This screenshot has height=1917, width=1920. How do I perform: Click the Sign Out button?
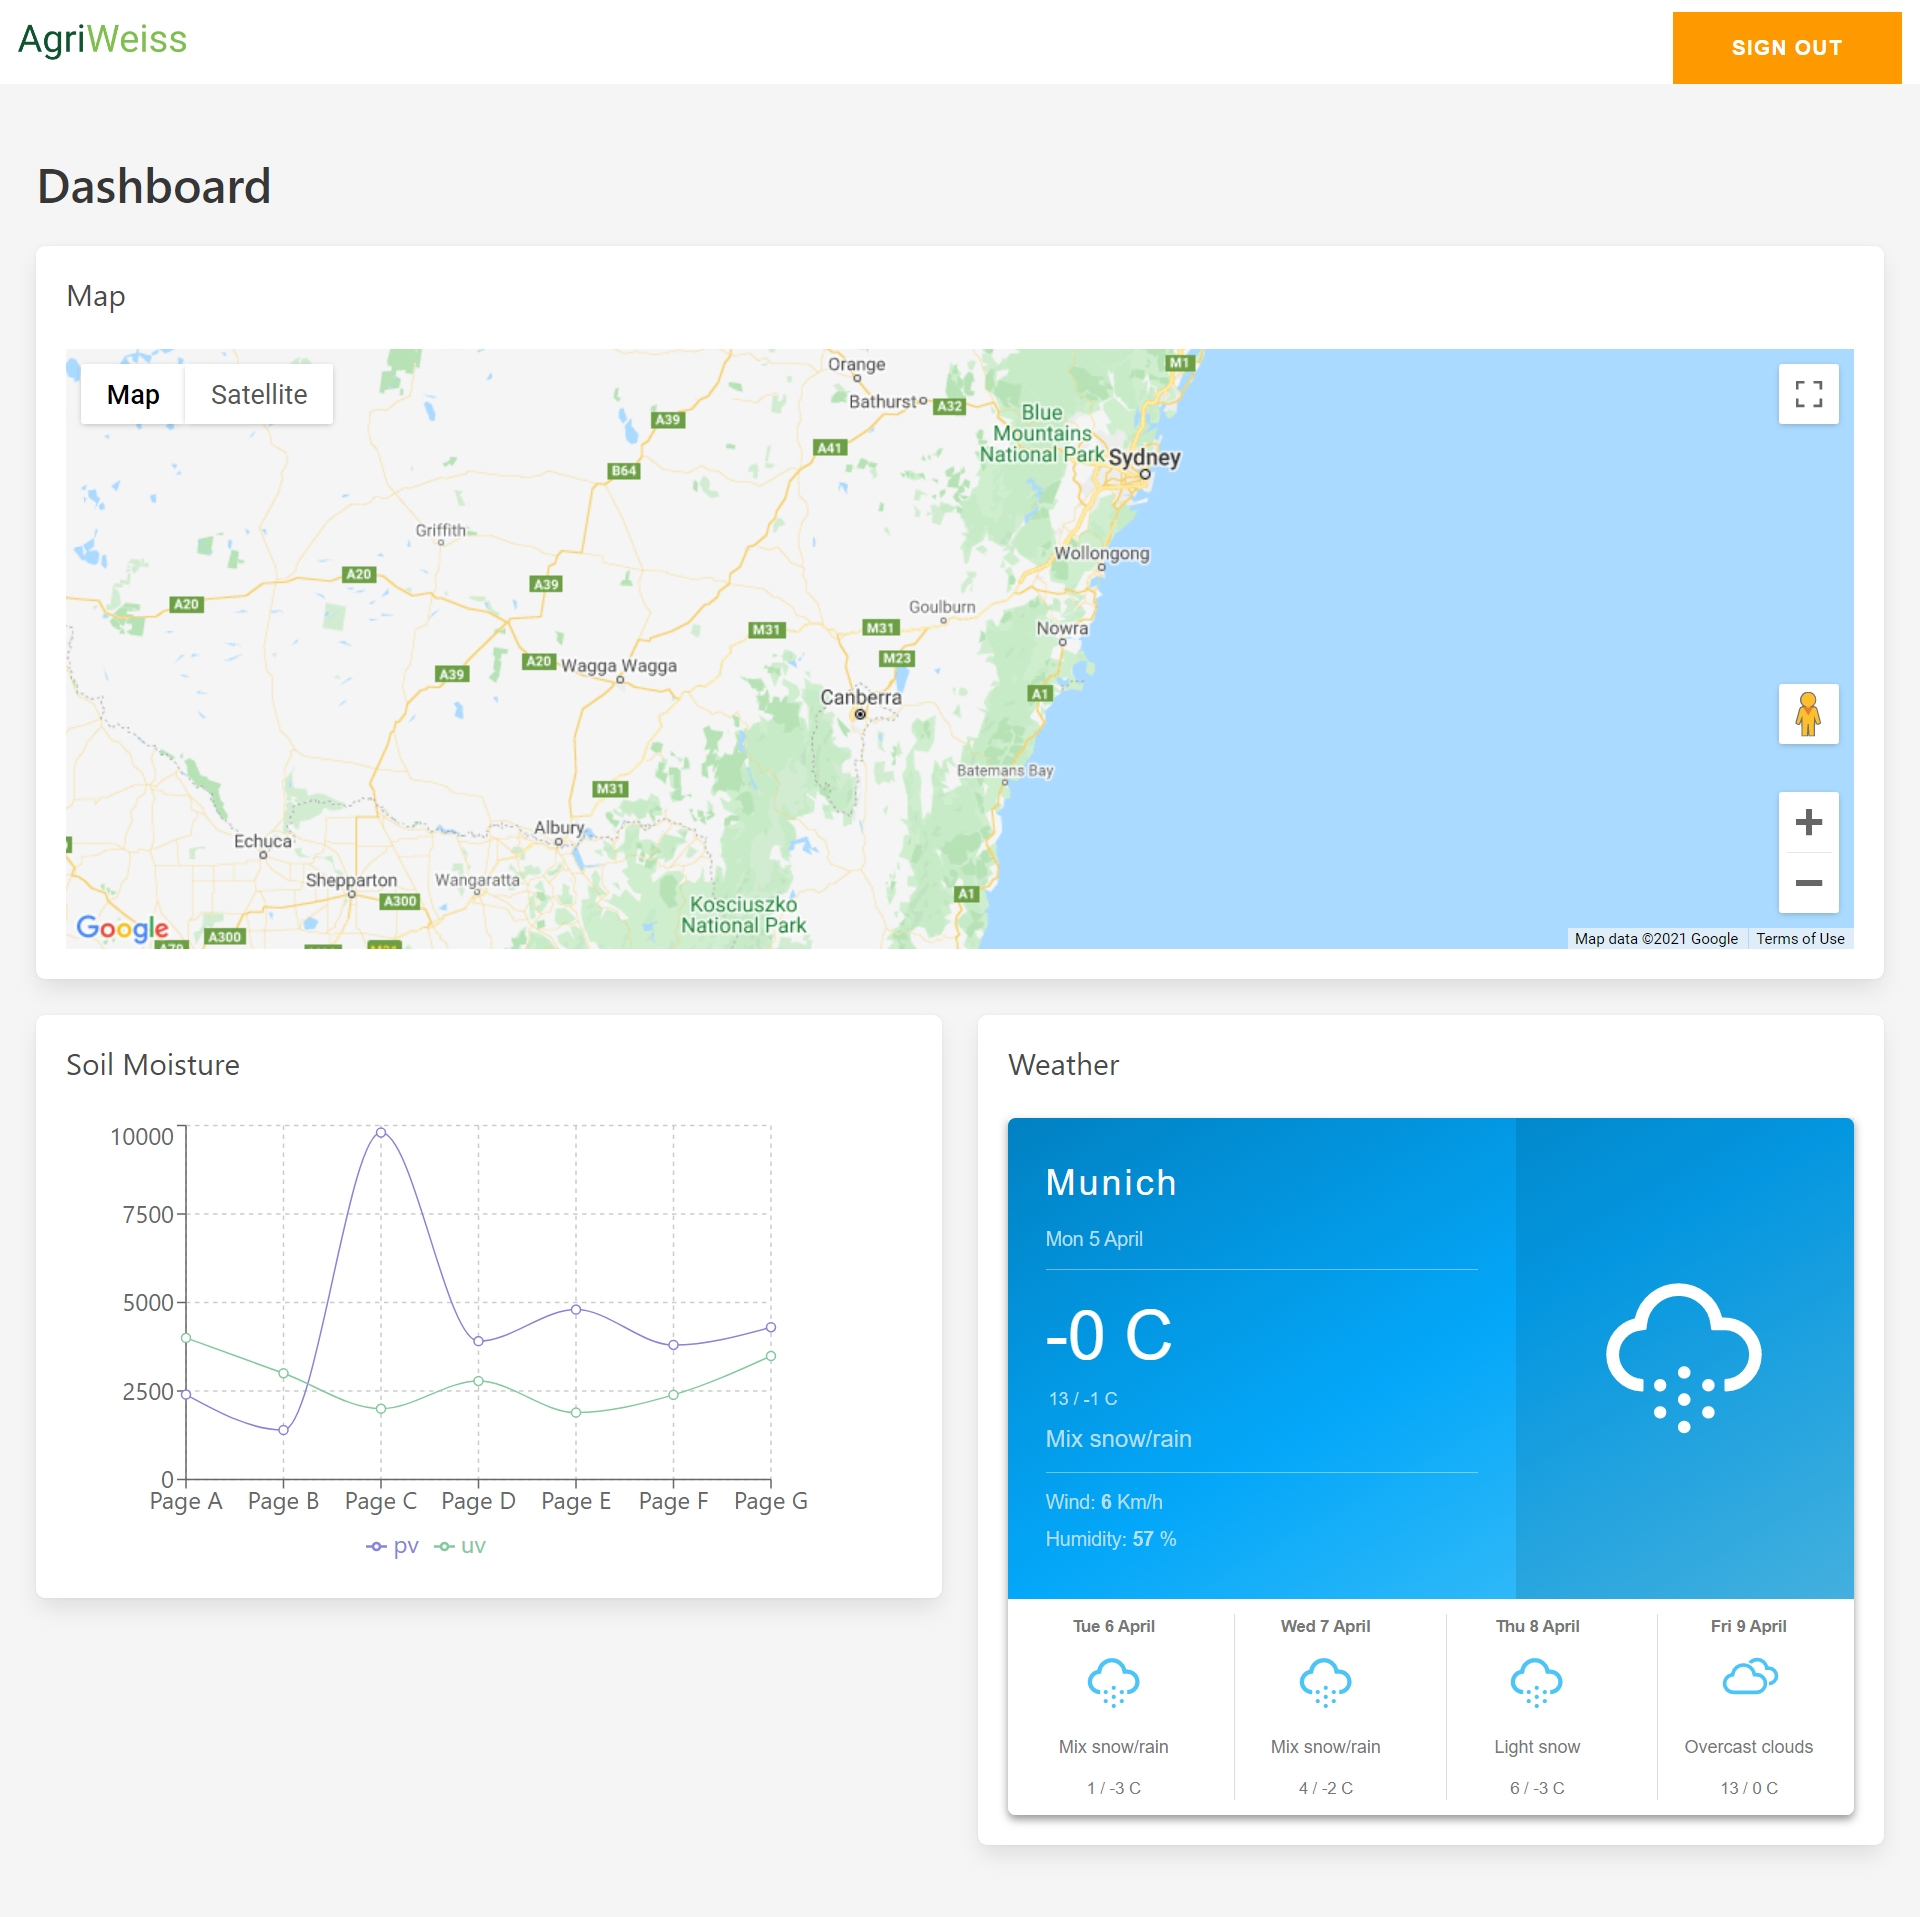tap(1786, 48)
